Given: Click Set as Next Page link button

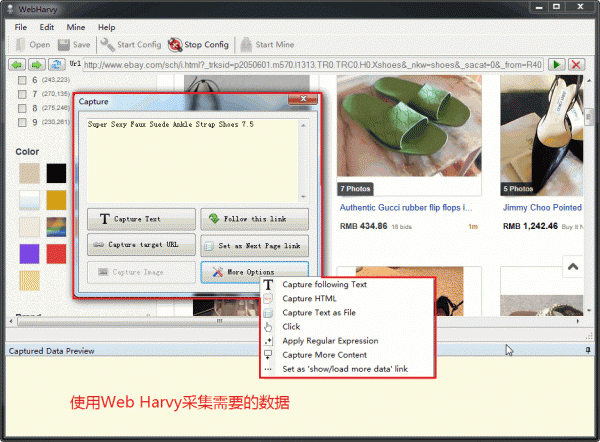Looking at the screenshot, I should [254, 246].
